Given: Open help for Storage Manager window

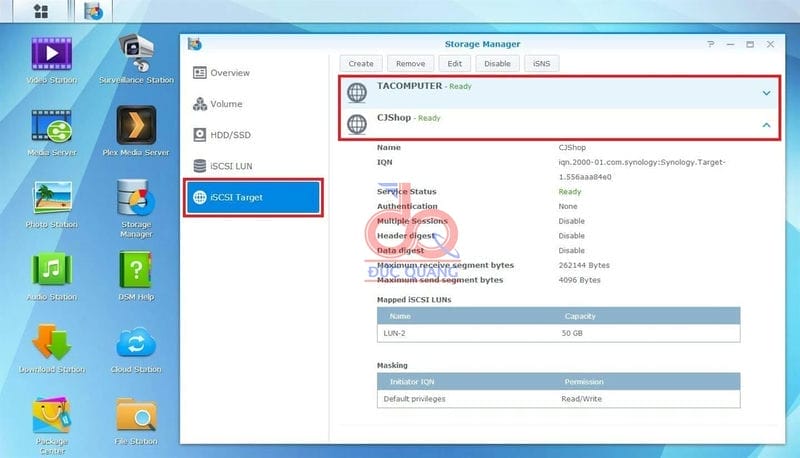Looking at the screenshot, I should [x=711, y=44].
